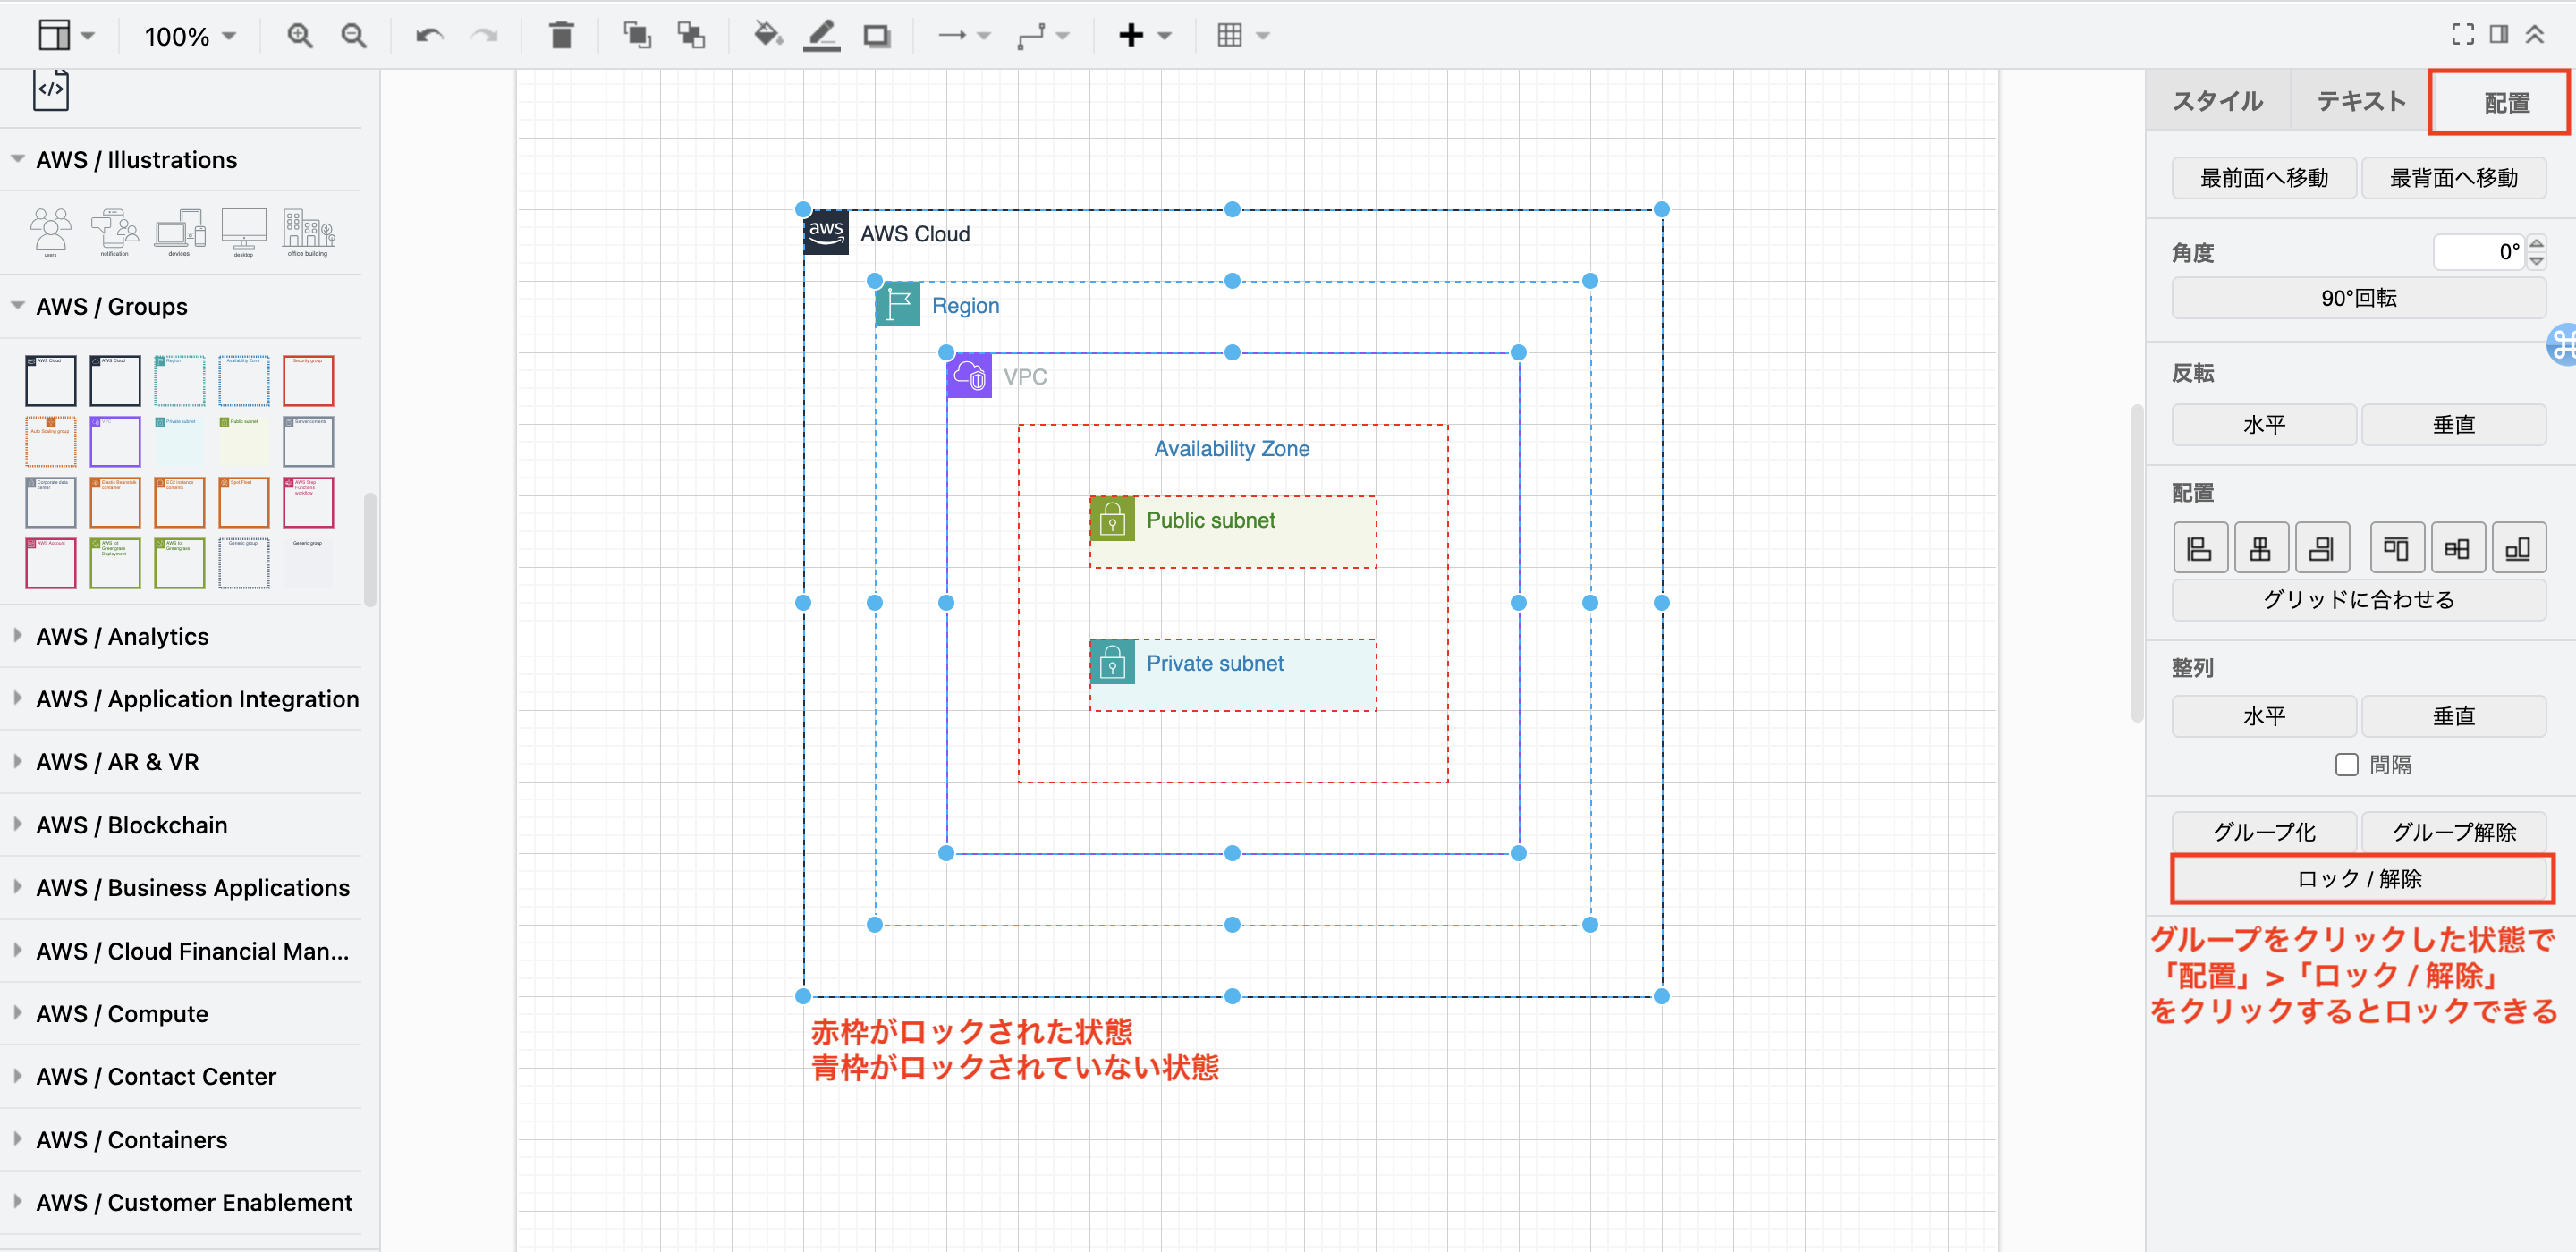Click the Zoom In magnifier icon

[x=298, y=35]
